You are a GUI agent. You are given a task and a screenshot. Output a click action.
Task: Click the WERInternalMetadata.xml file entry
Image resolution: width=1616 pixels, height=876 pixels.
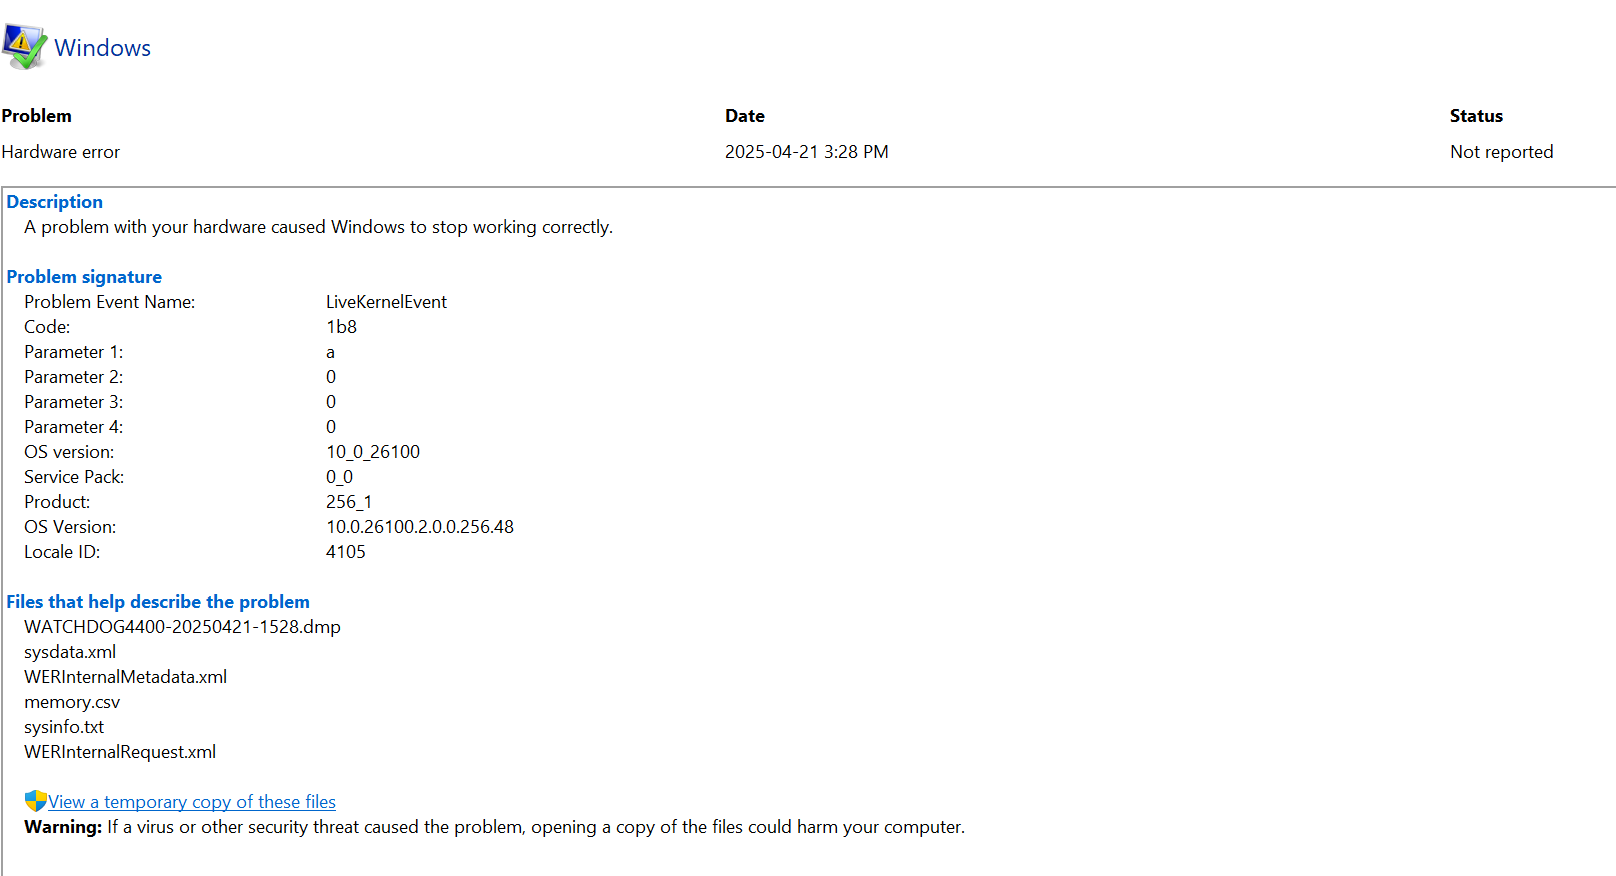pos(125,677)
